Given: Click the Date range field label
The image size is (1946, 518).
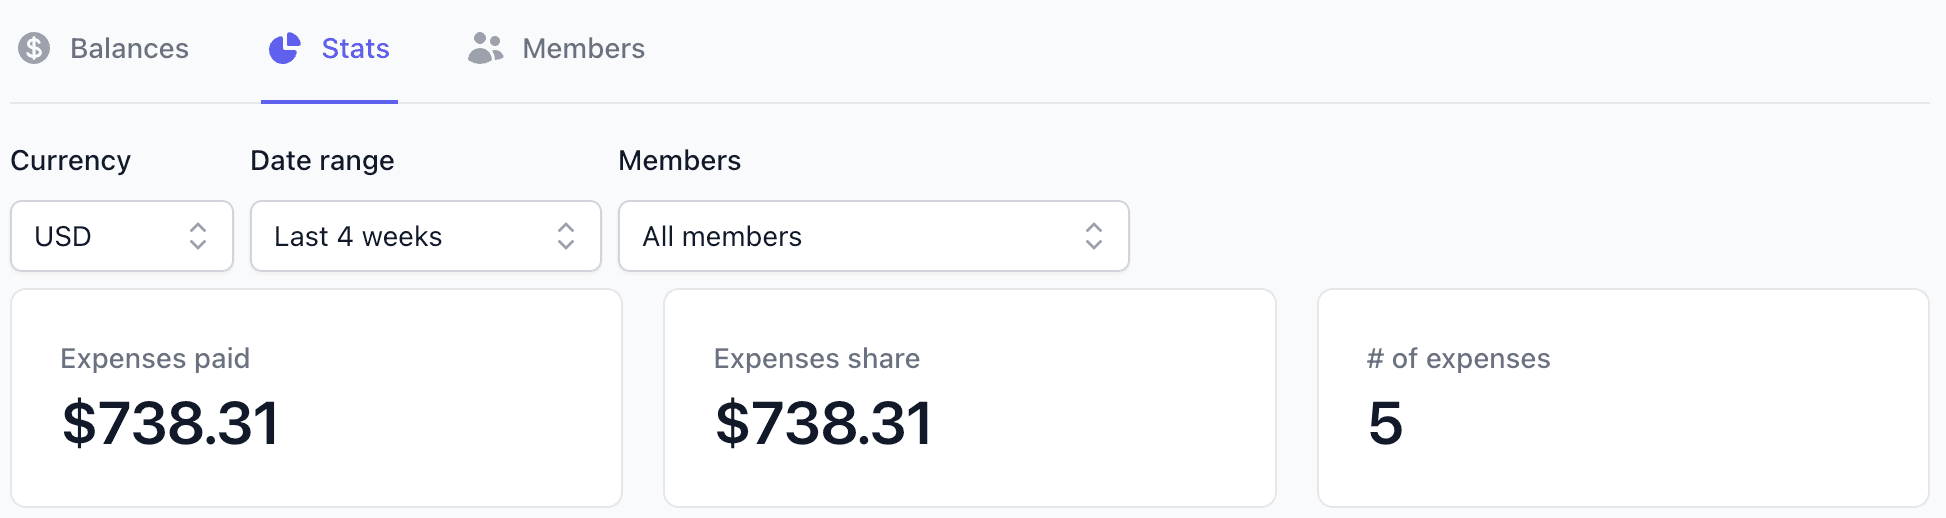Looking at the screenshot, I should pos(322,161).
